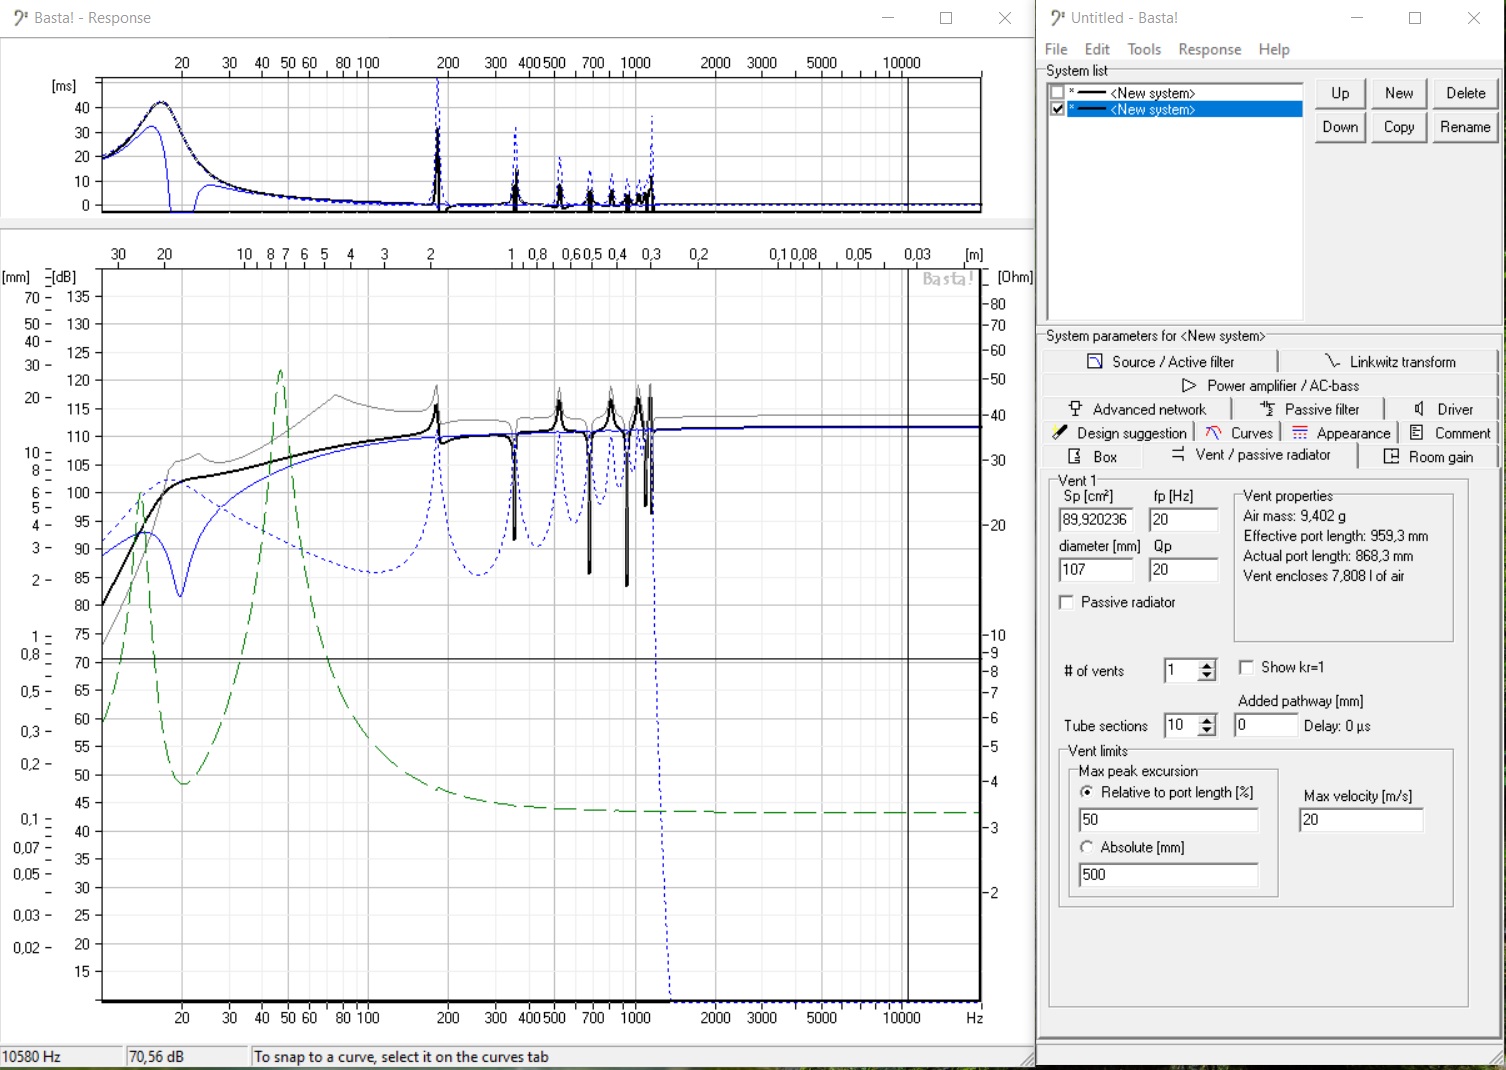The width and height of the screenshot is (1506, 1070).
Task: Open the Power amplifier / AC-bass tab
Action: click(1270, 385)
